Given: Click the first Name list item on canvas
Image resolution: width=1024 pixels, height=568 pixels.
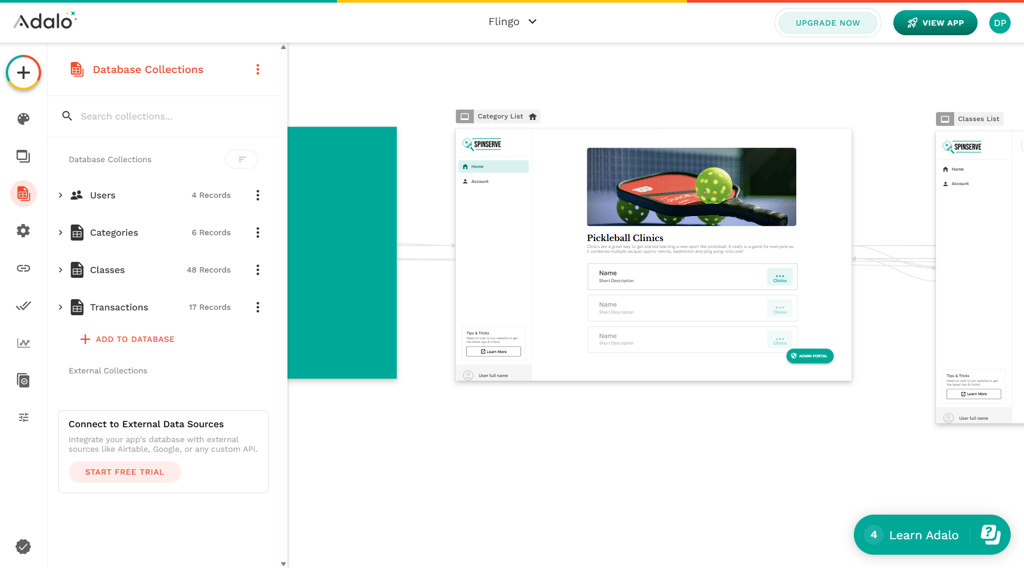Looking at the screenshot, I should click(692, 277).
